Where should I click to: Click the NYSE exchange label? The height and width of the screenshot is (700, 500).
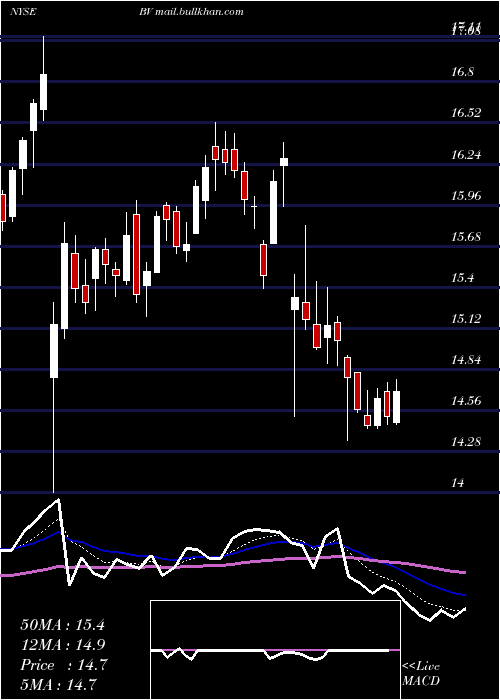pyautogui.click(x=23, y=12)
